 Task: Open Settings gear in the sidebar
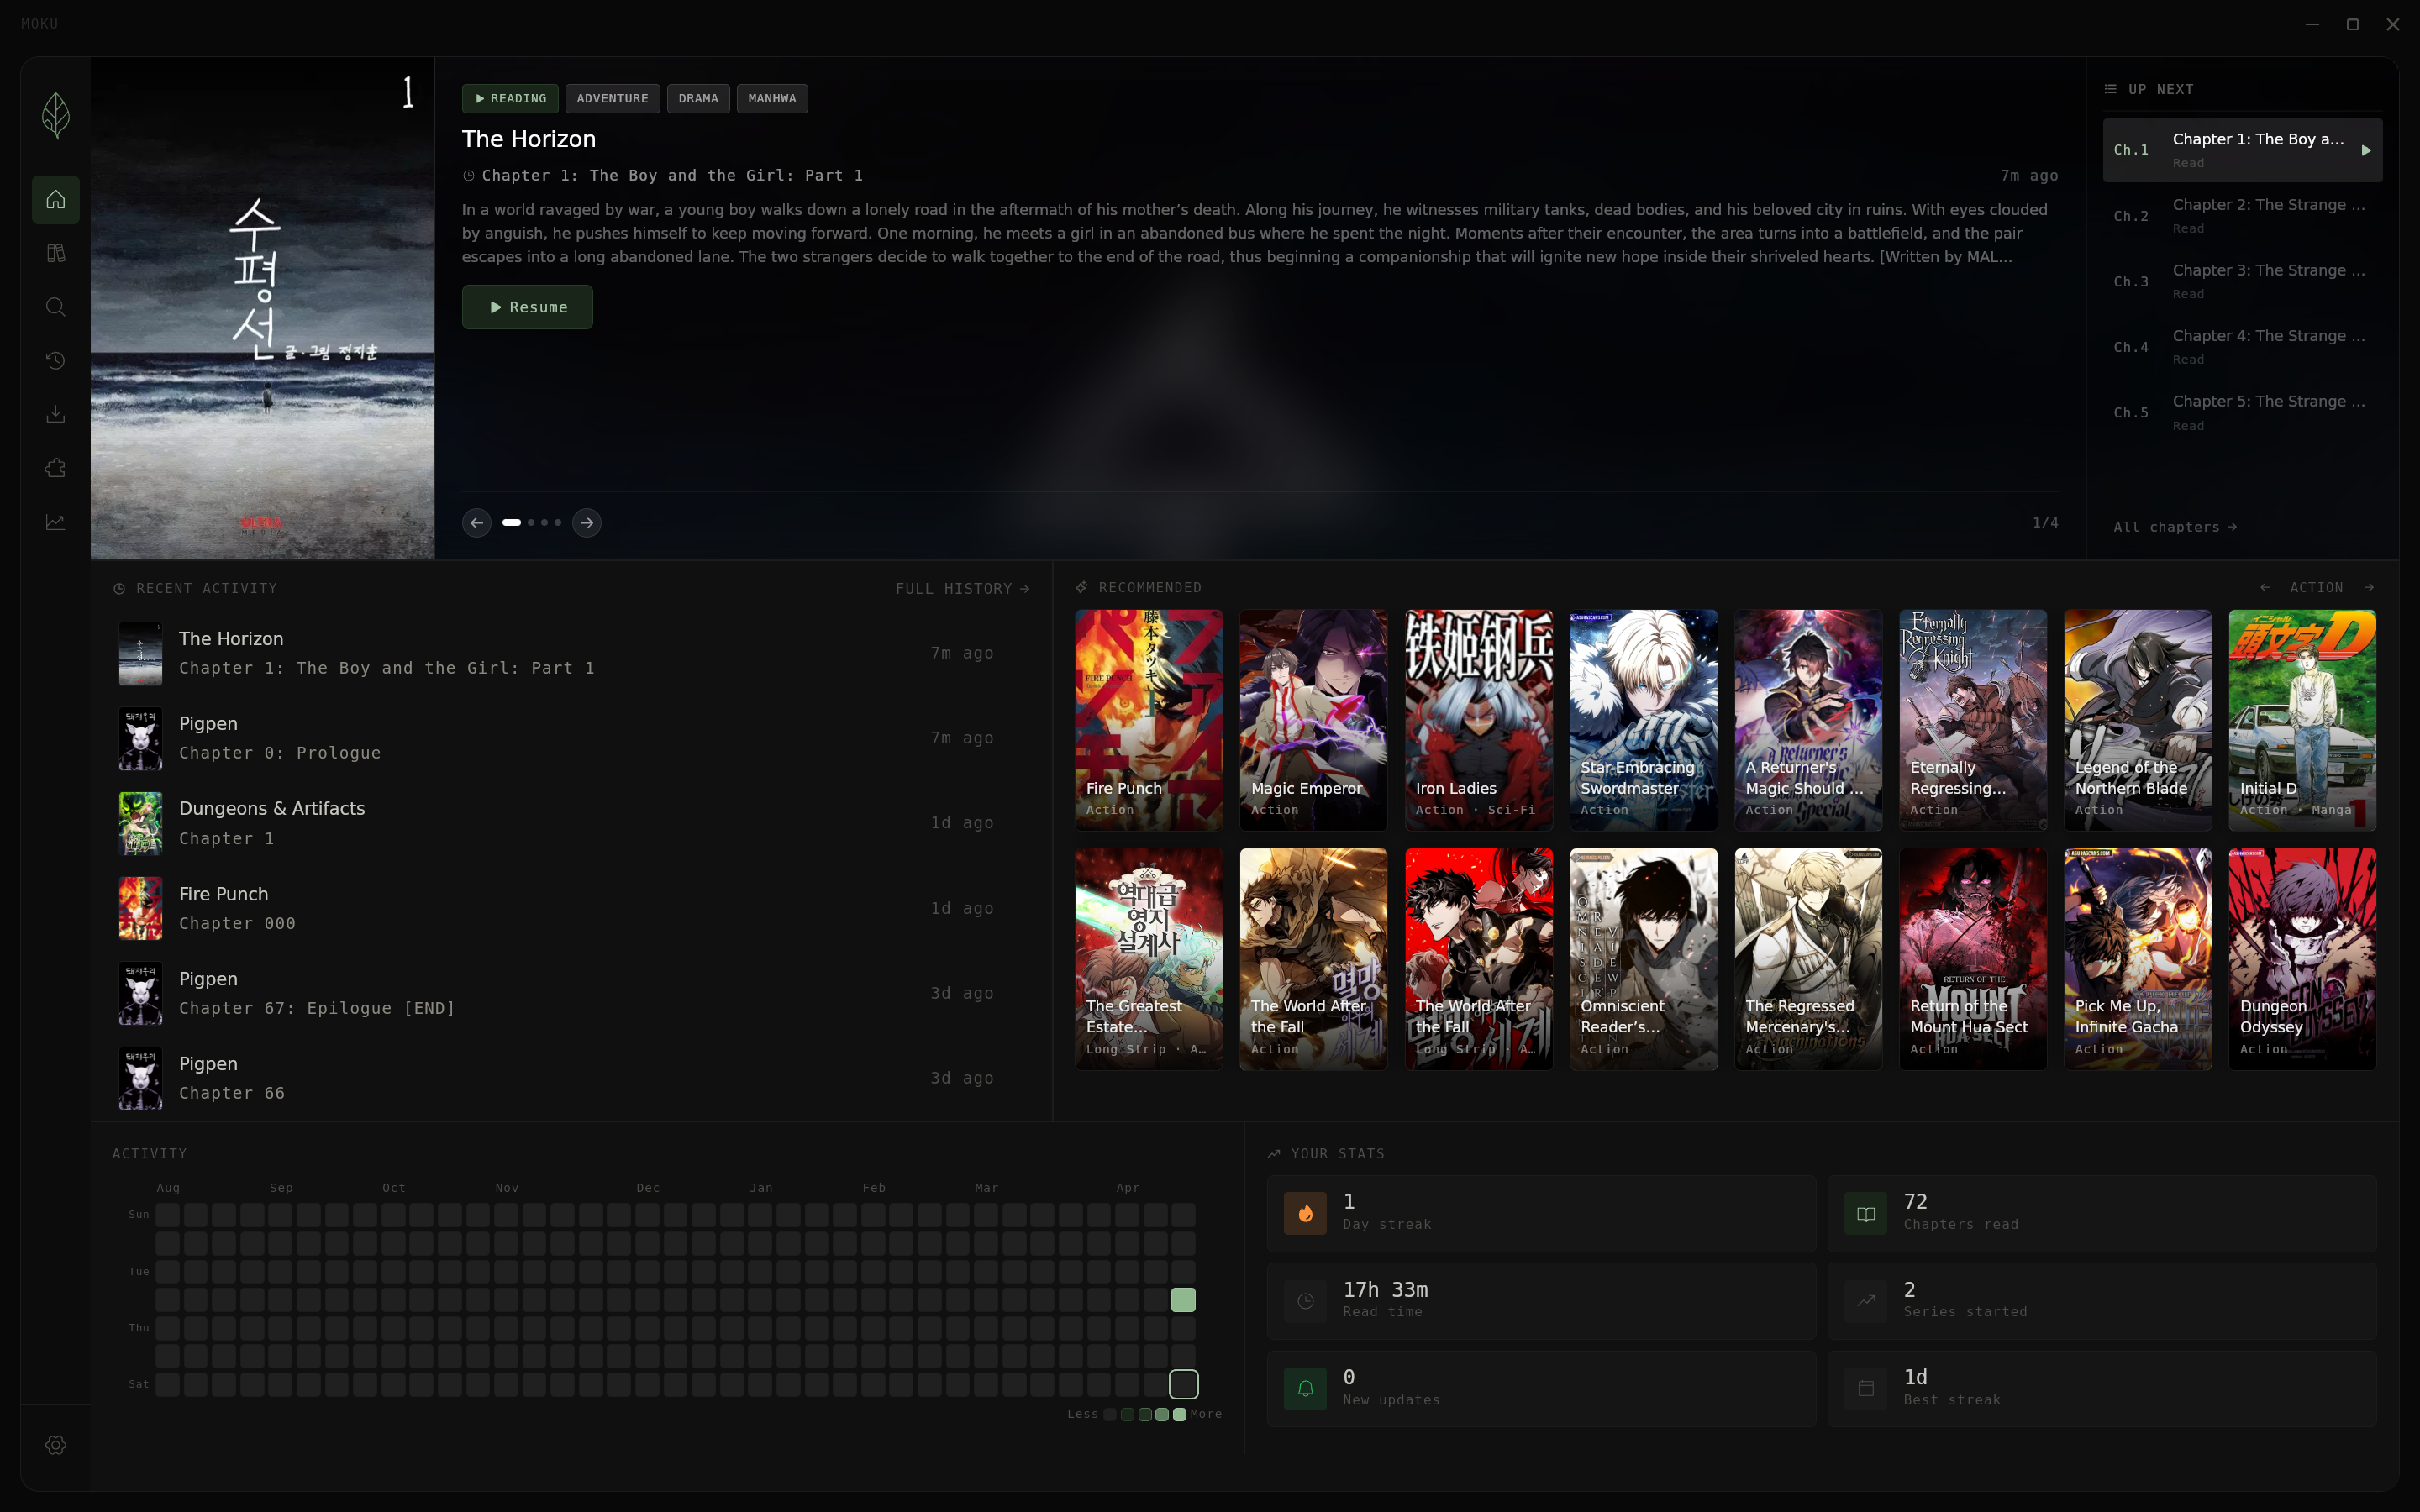point(56,1445)
